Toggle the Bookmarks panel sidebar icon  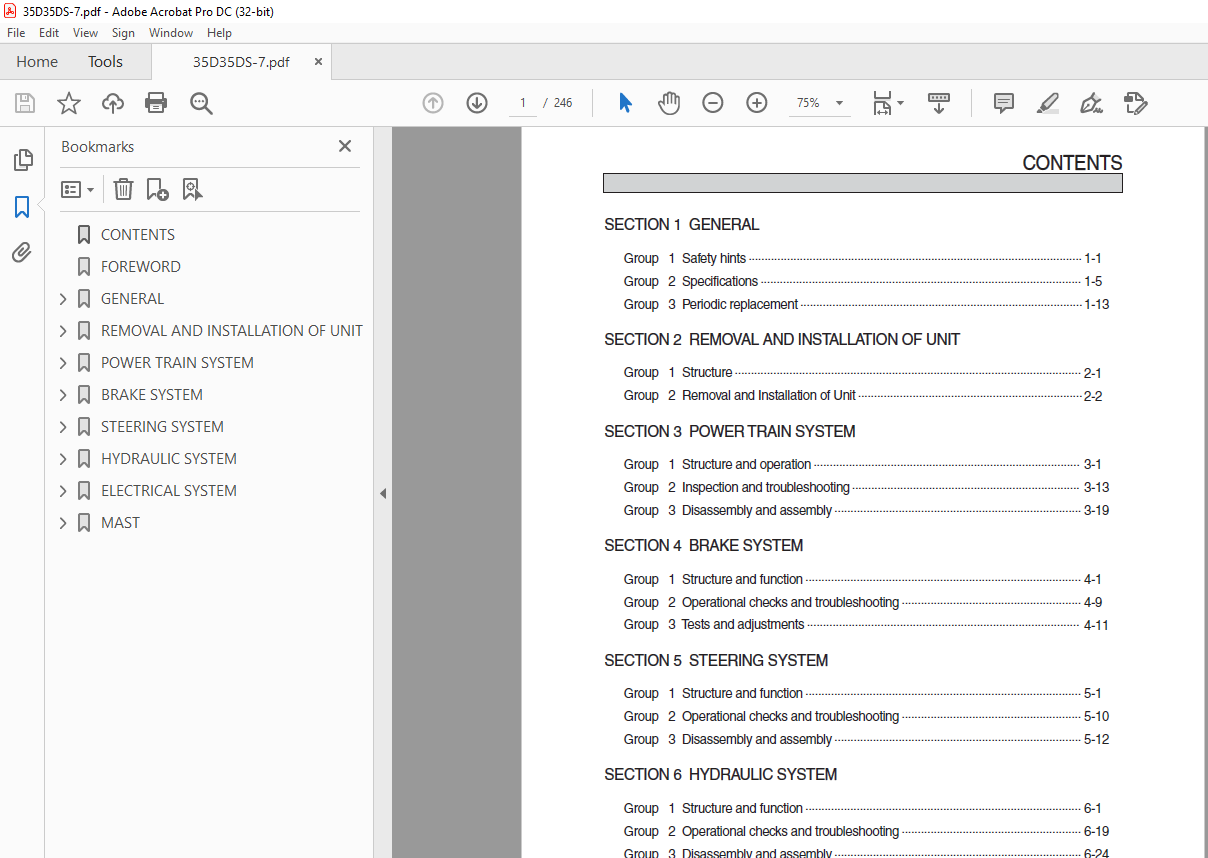22,207
